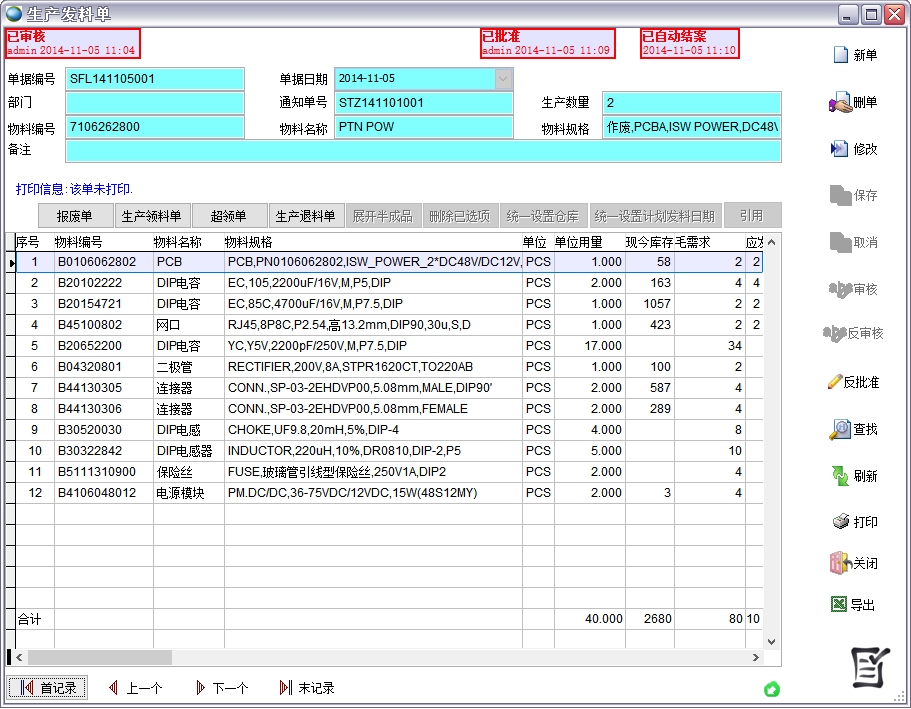Click the 删单 (delete order) icon

point(840,102)
